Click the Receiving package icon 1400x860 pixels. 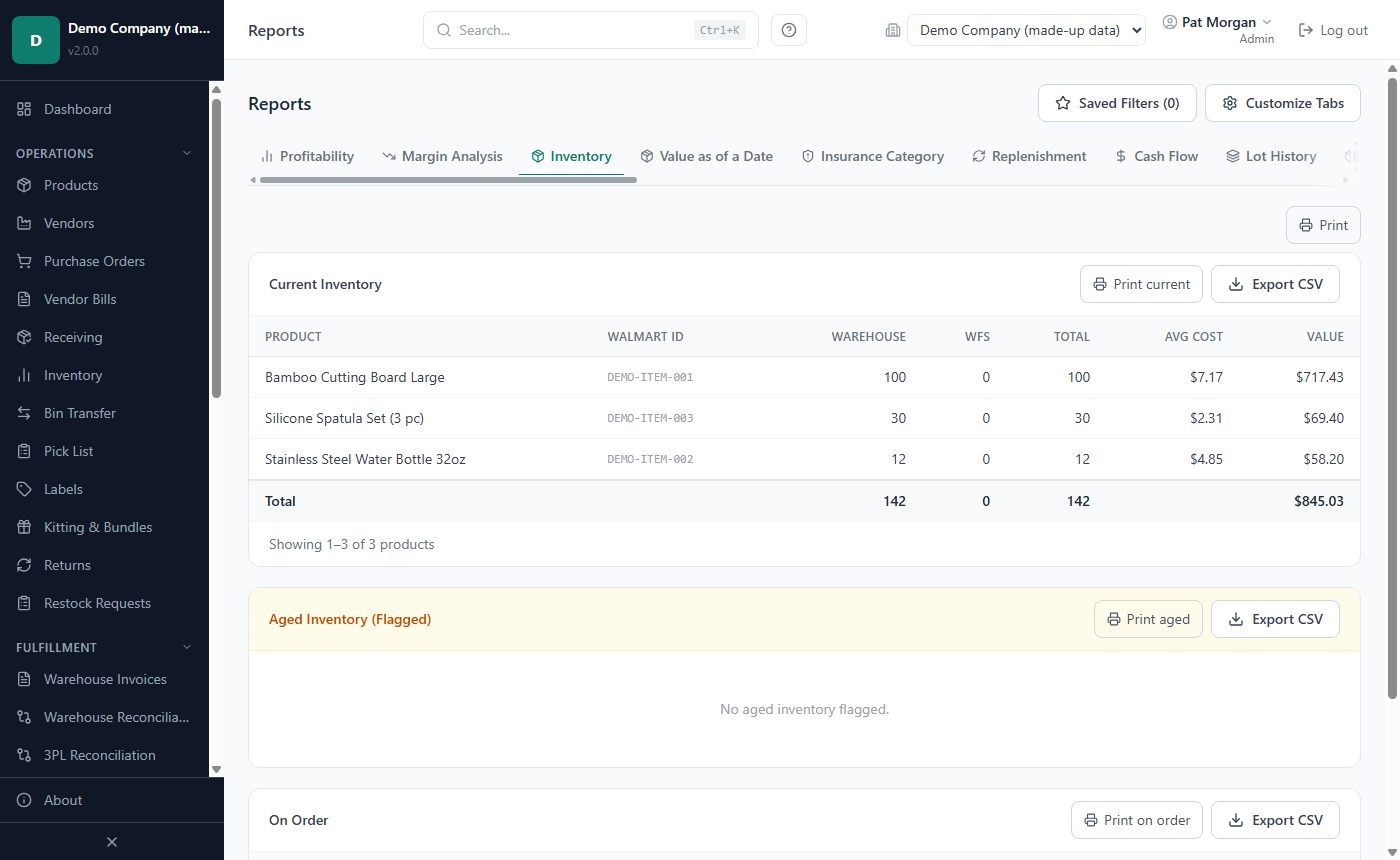point(24,337)
